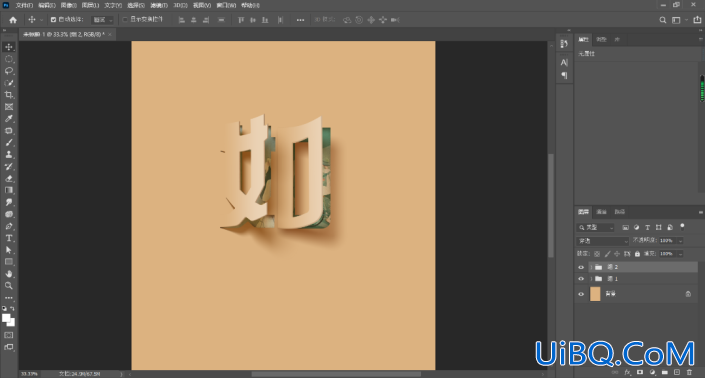Hide the Background layer eye icon
705x378 pixels.
point(581,294)
